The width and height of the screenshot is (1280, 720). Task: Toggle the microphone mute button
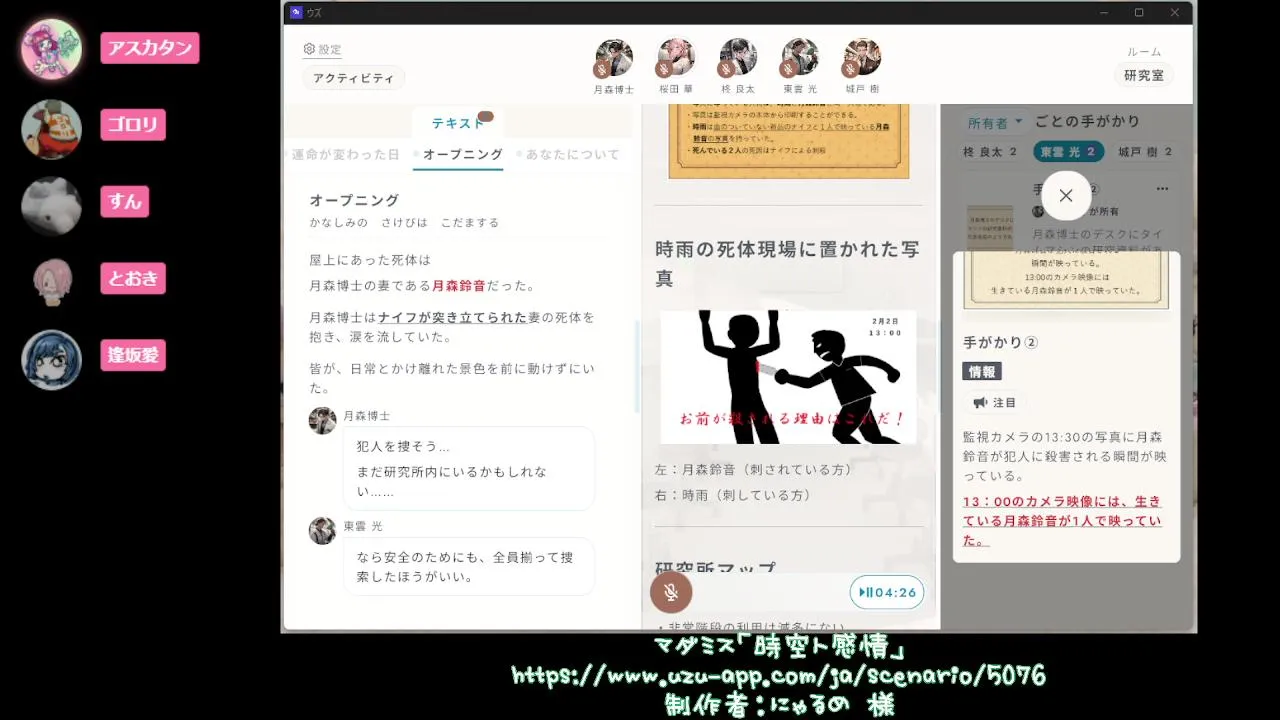(x=671, y=592)
